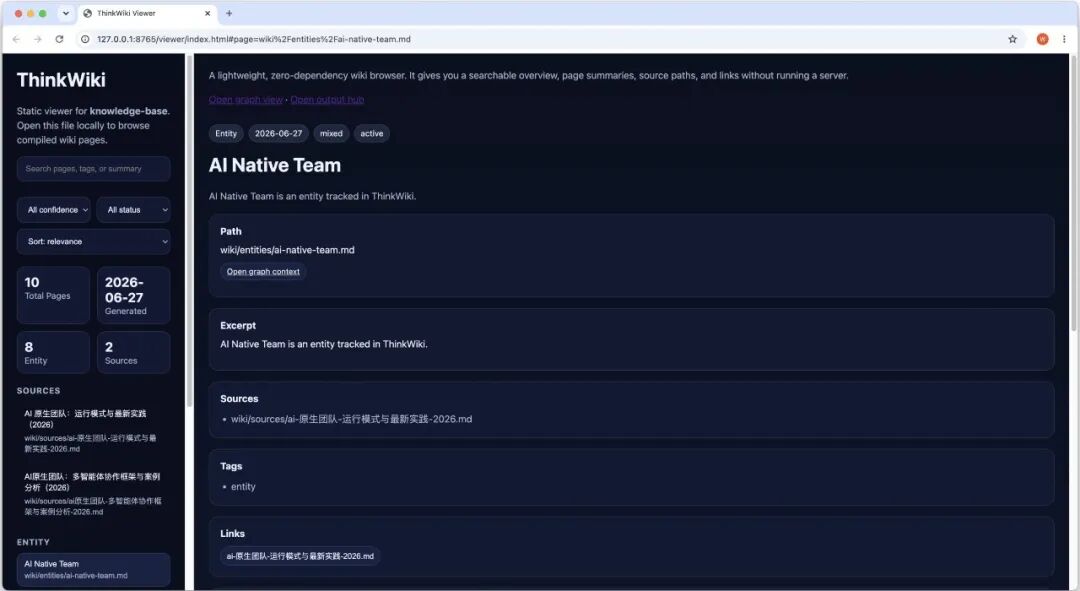
Task: Click the site info icon in address bar
Action: [85, 39]
